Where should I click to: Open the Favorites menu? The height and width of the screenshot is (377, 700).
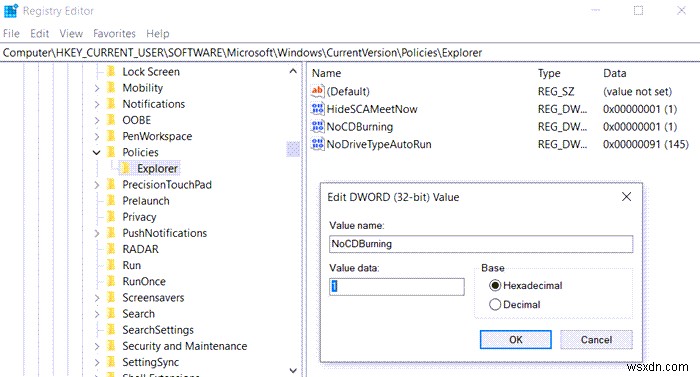[x=114, y=34]
